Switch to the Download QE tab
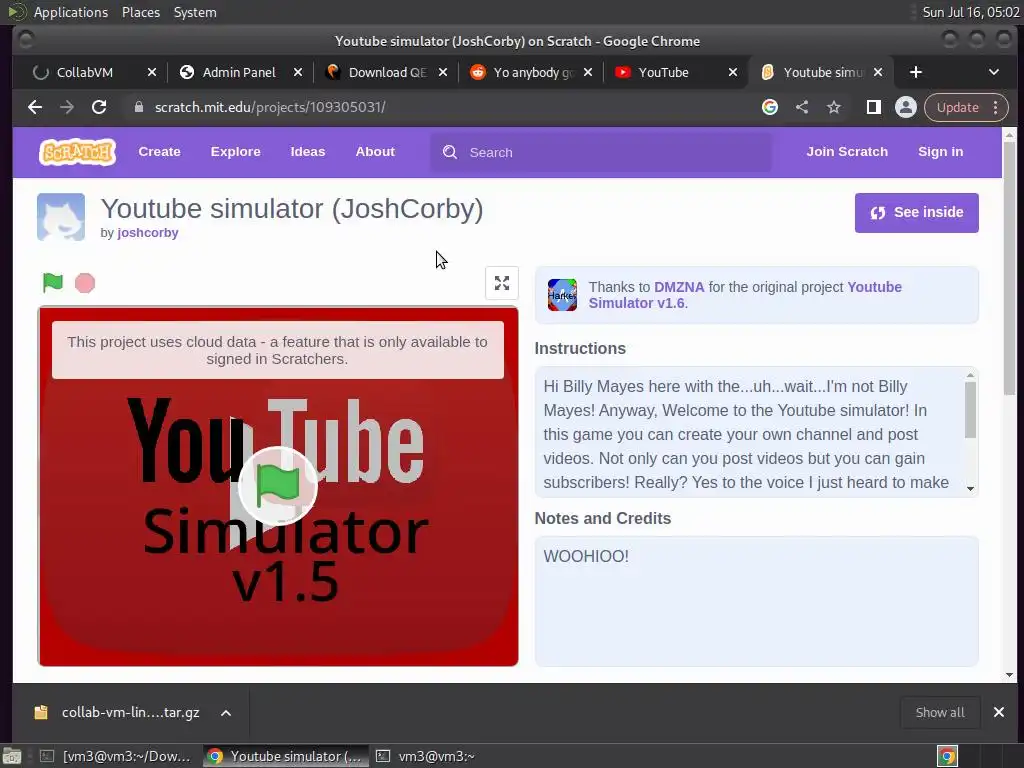 pos(387,72)
